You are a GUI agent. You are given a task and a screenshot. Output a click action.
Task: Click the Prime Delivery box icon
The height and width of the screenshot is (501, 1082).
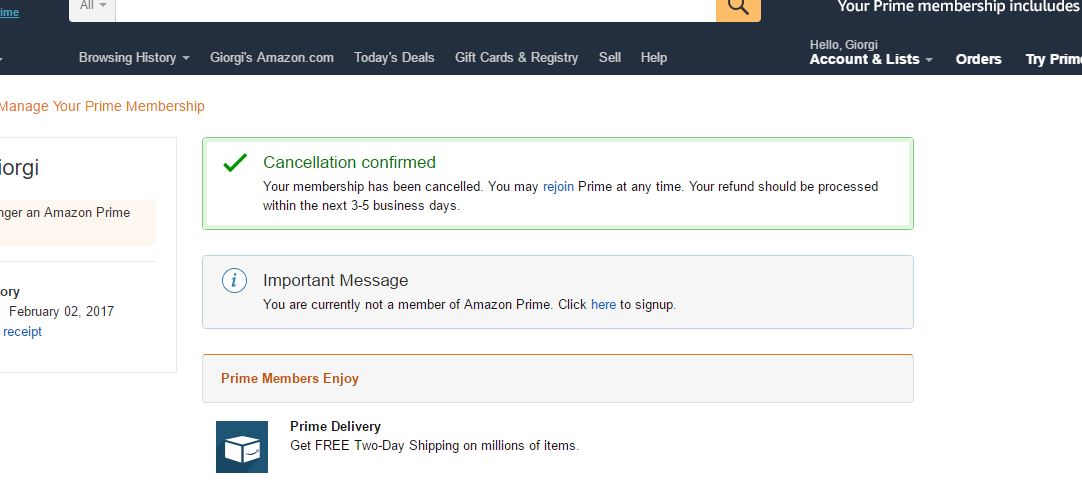[x=242, y=447]
